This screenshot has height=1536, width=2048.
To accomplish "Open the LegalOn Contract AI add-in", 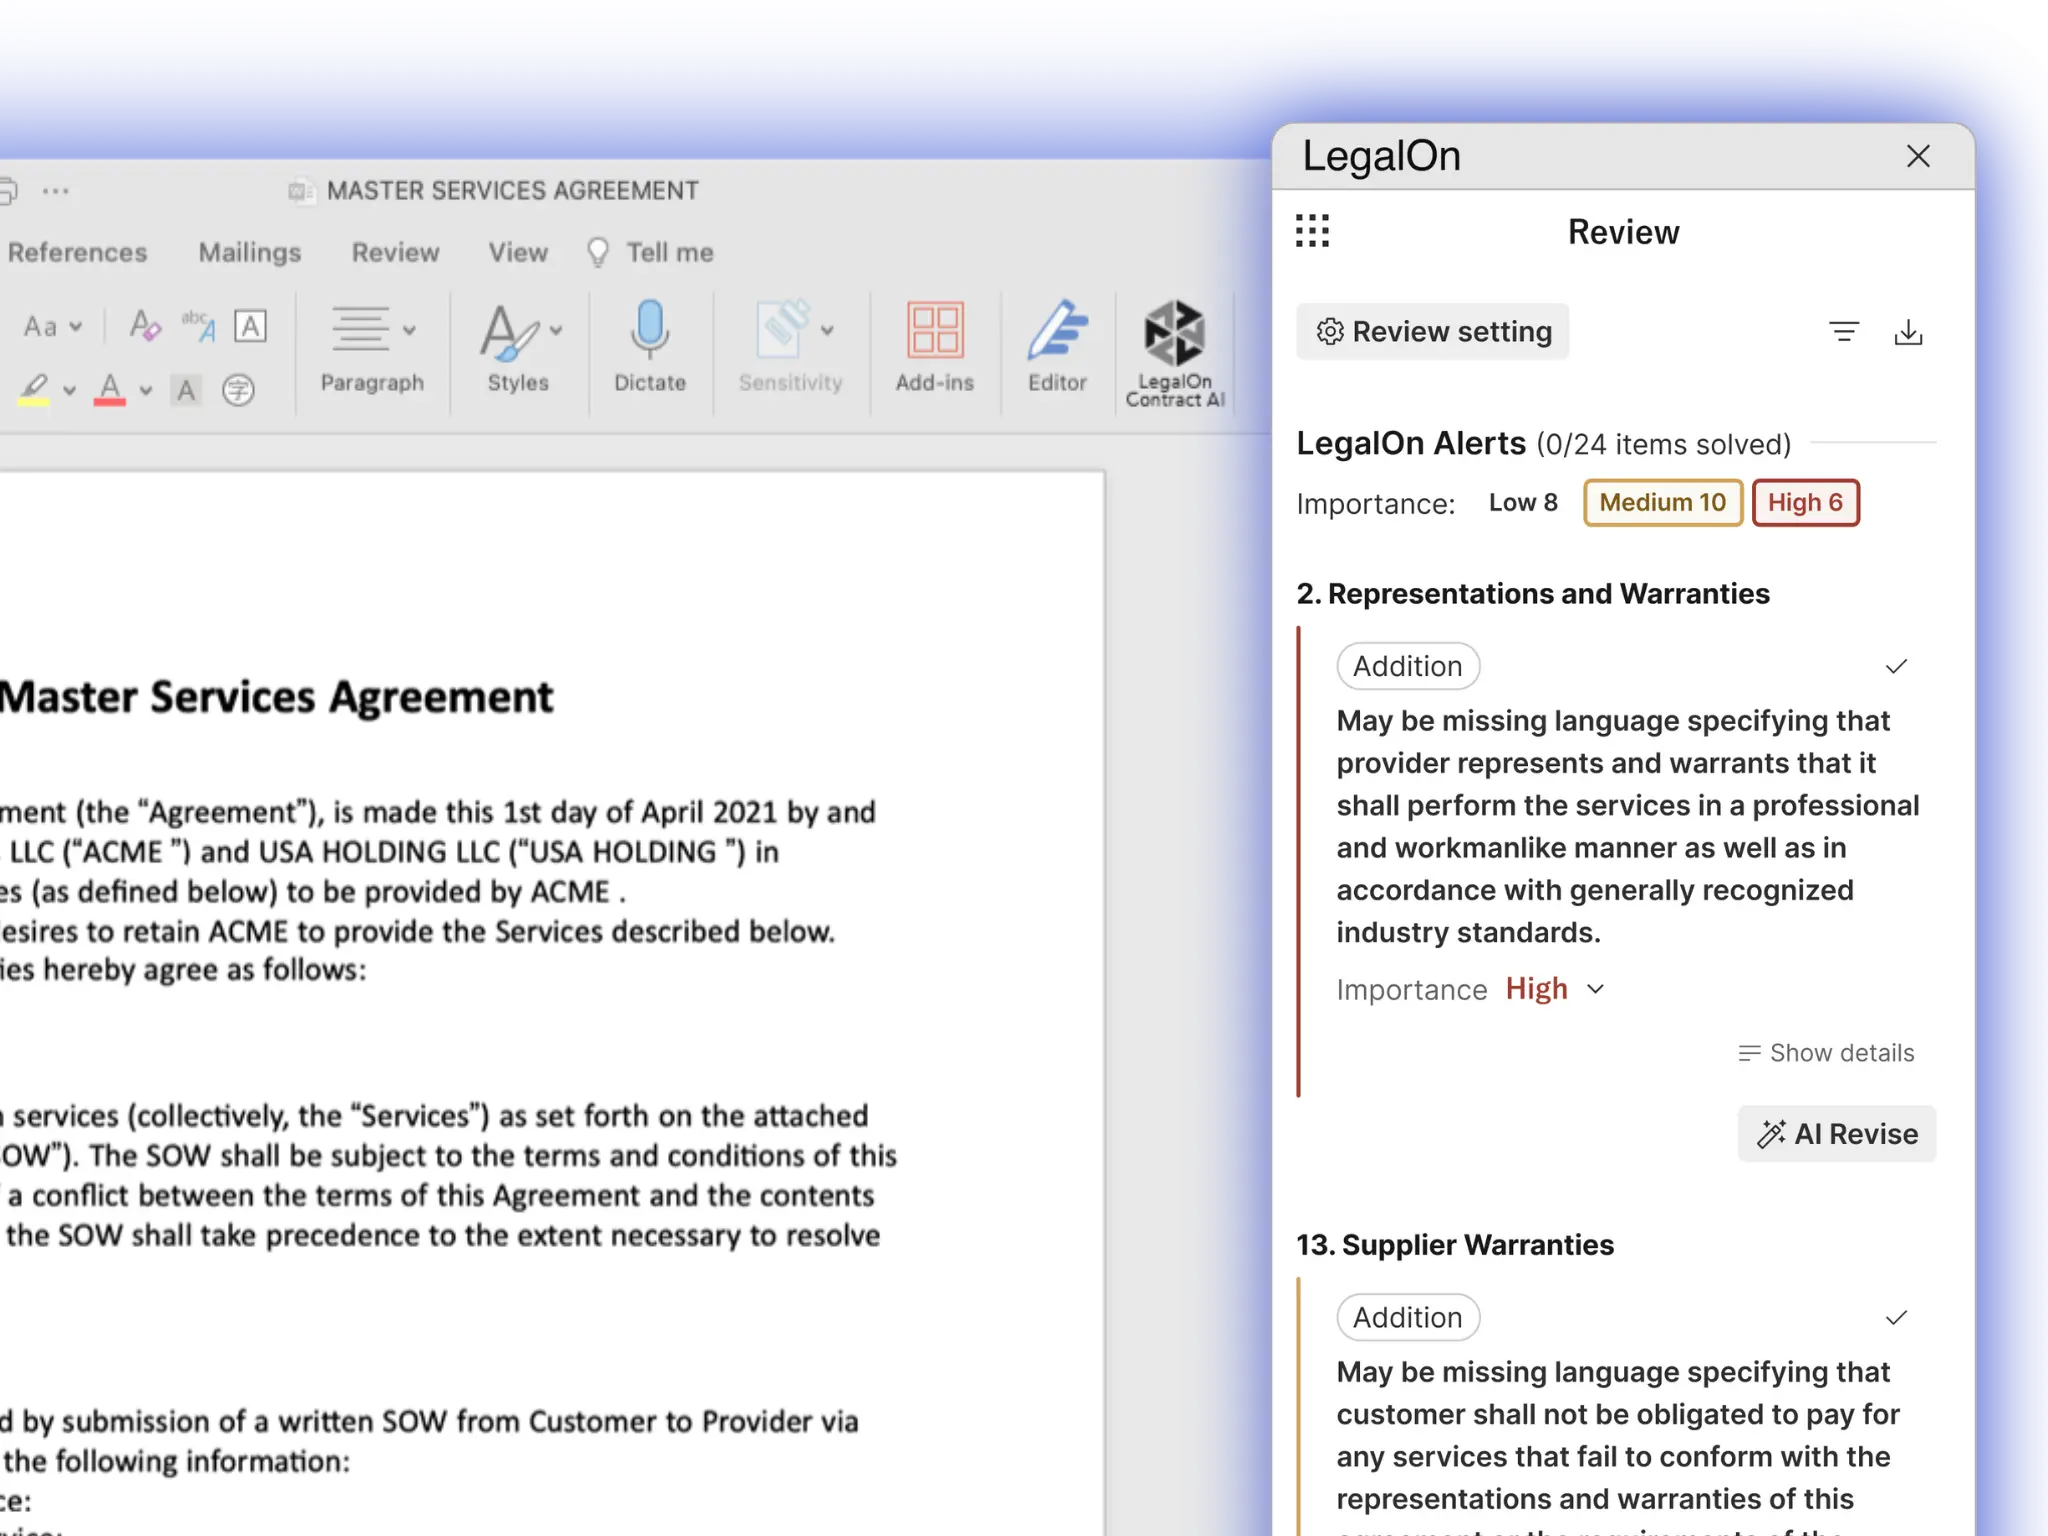I will coord(1175,354).
